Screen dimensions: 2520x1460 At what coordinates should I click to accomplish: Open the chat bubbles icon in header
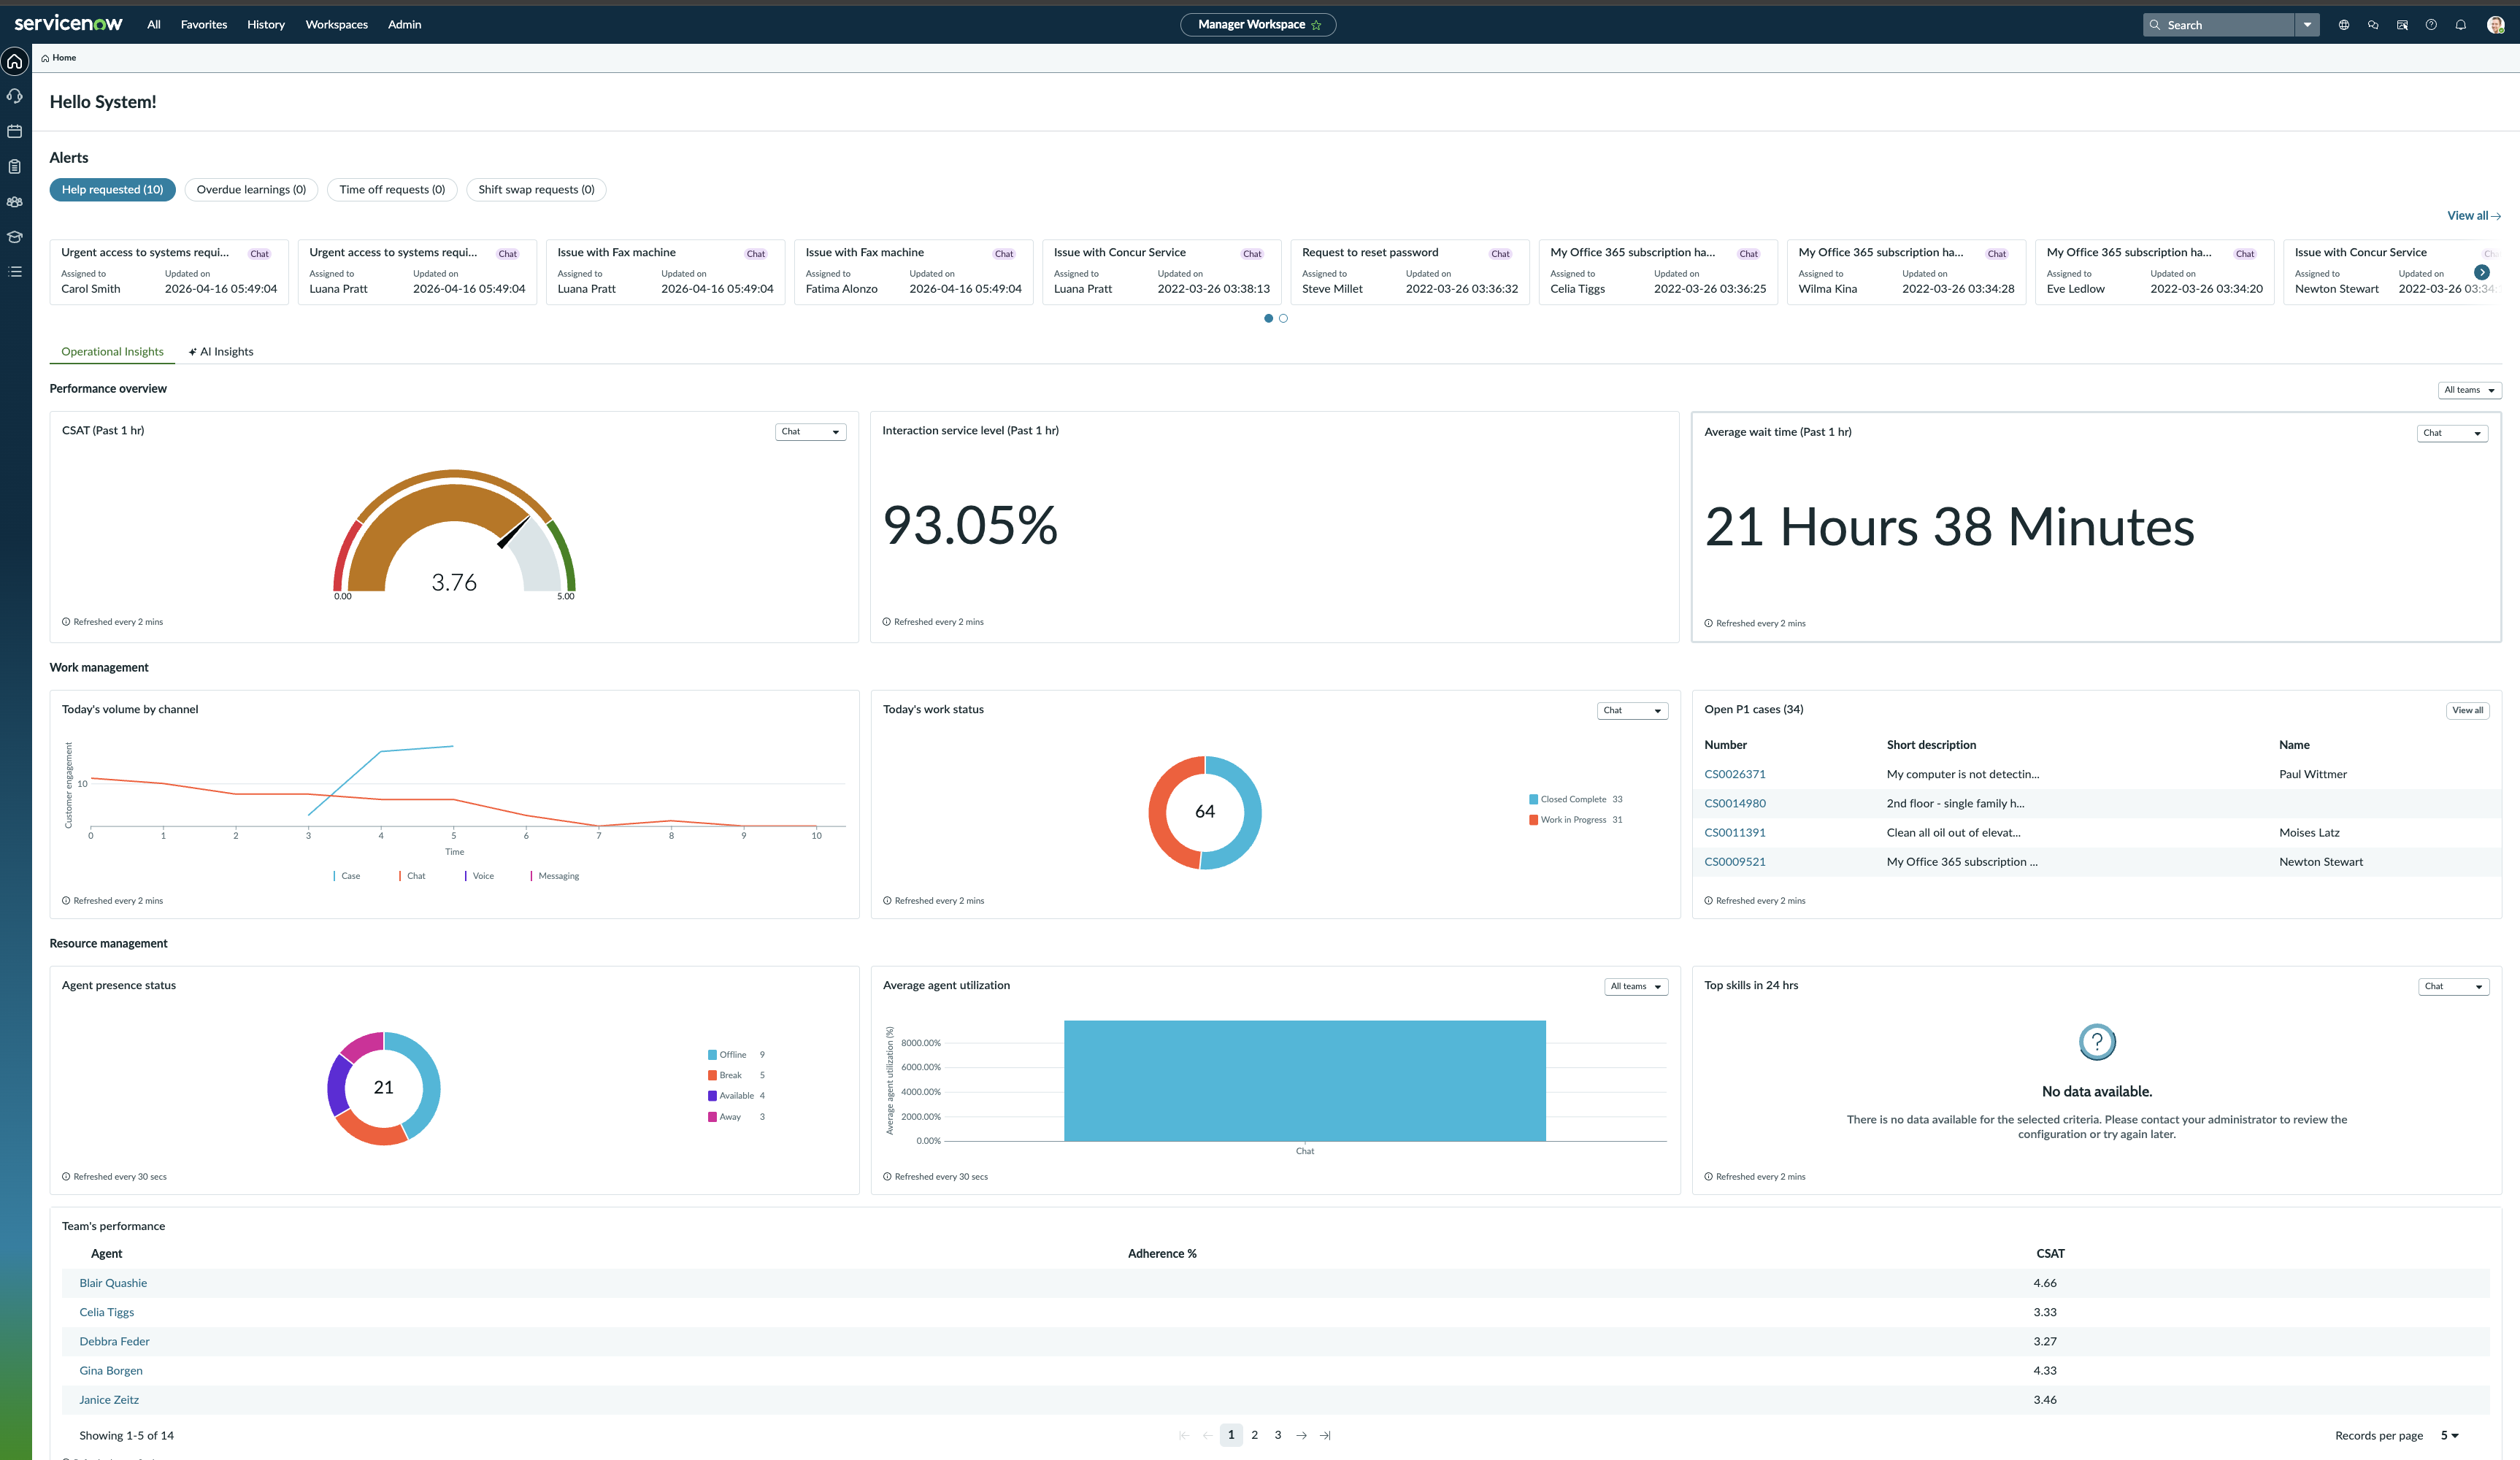click(2373, 25)
